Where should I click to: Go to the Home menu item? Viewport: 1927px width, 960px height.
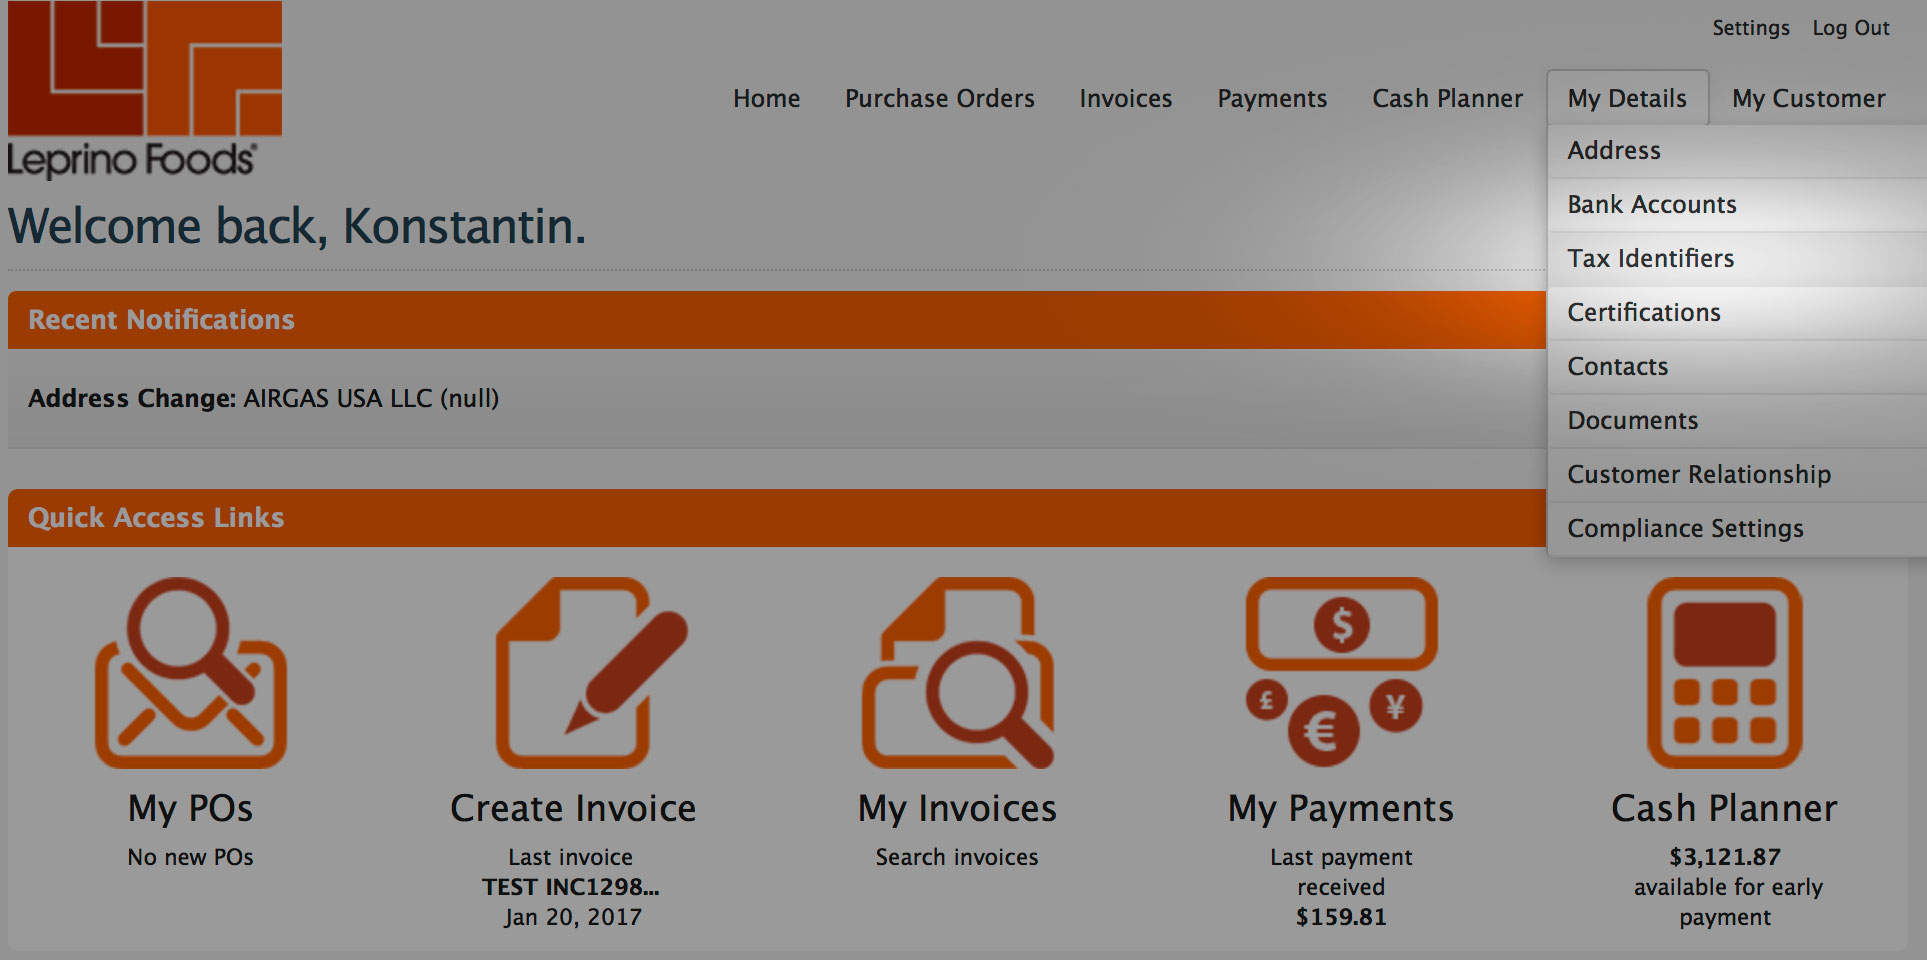[767, 98]
